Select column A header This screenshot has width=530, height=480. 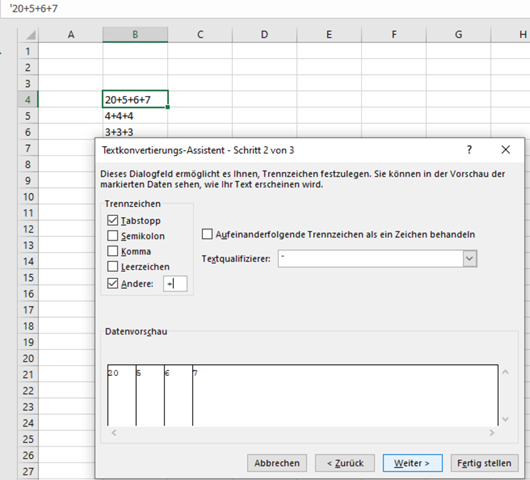point(71,34)
